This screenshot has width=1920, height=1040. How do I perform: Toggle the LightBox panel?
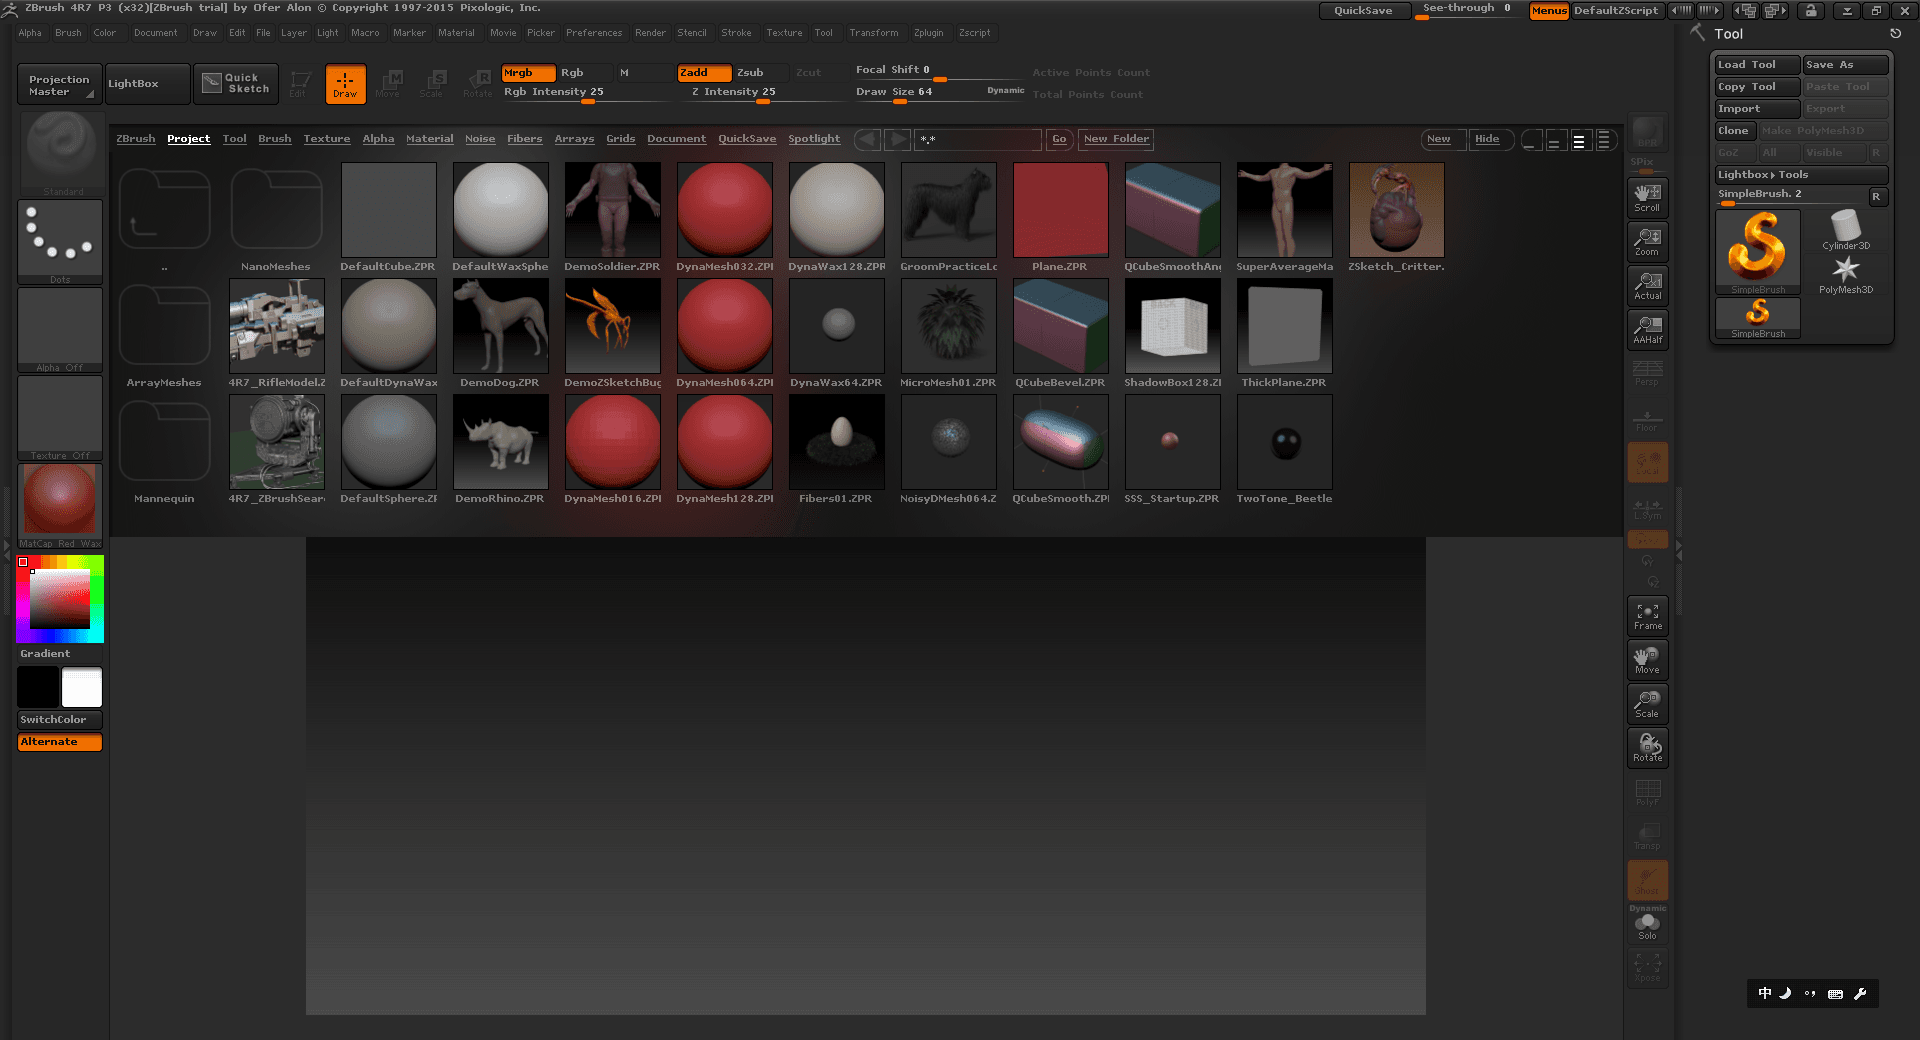click(148, 84)
